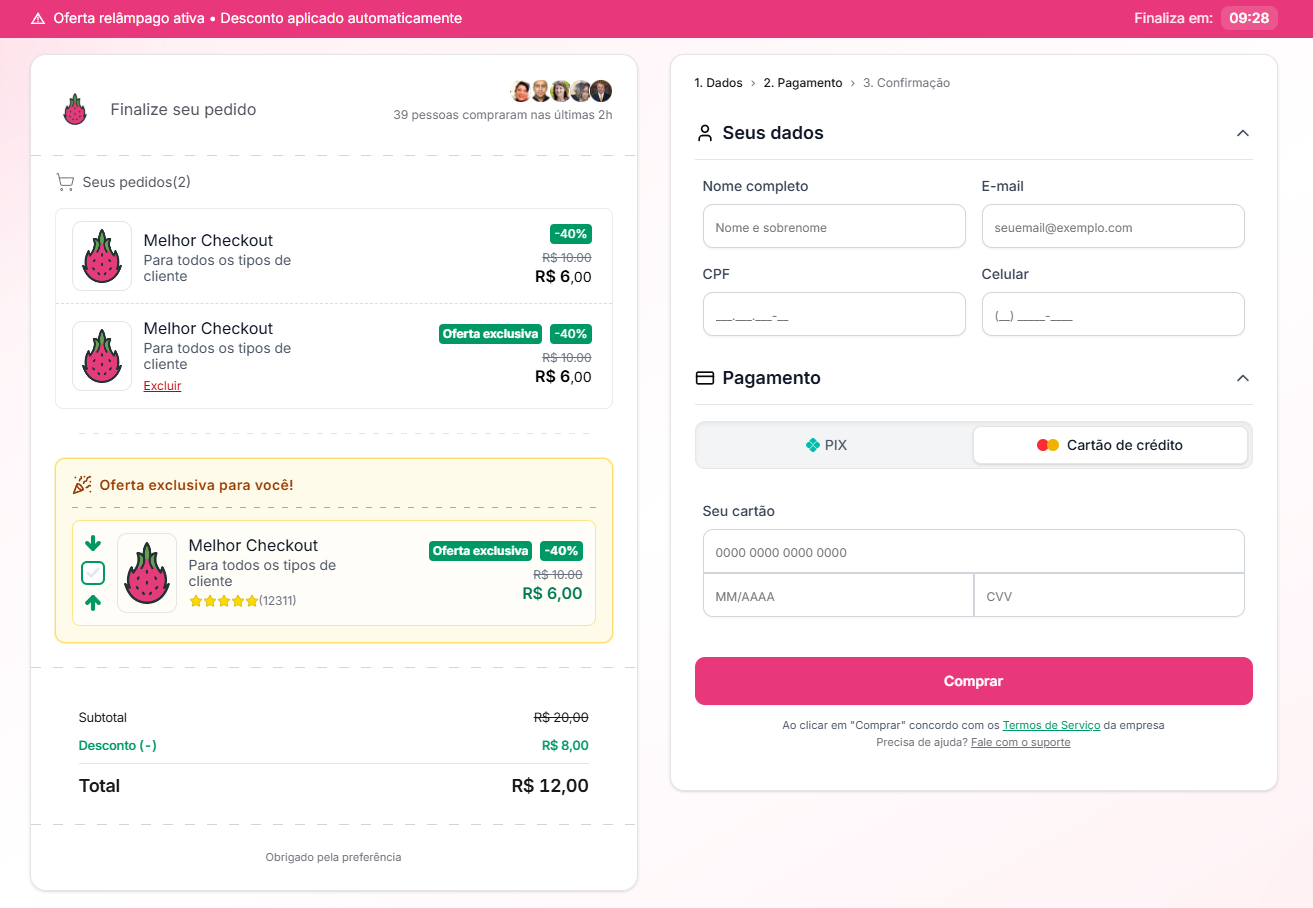Click the five-star rating in the offer
Image resolution: width=1313 pixels, height=908 pixels.
(x=224, y=601)
